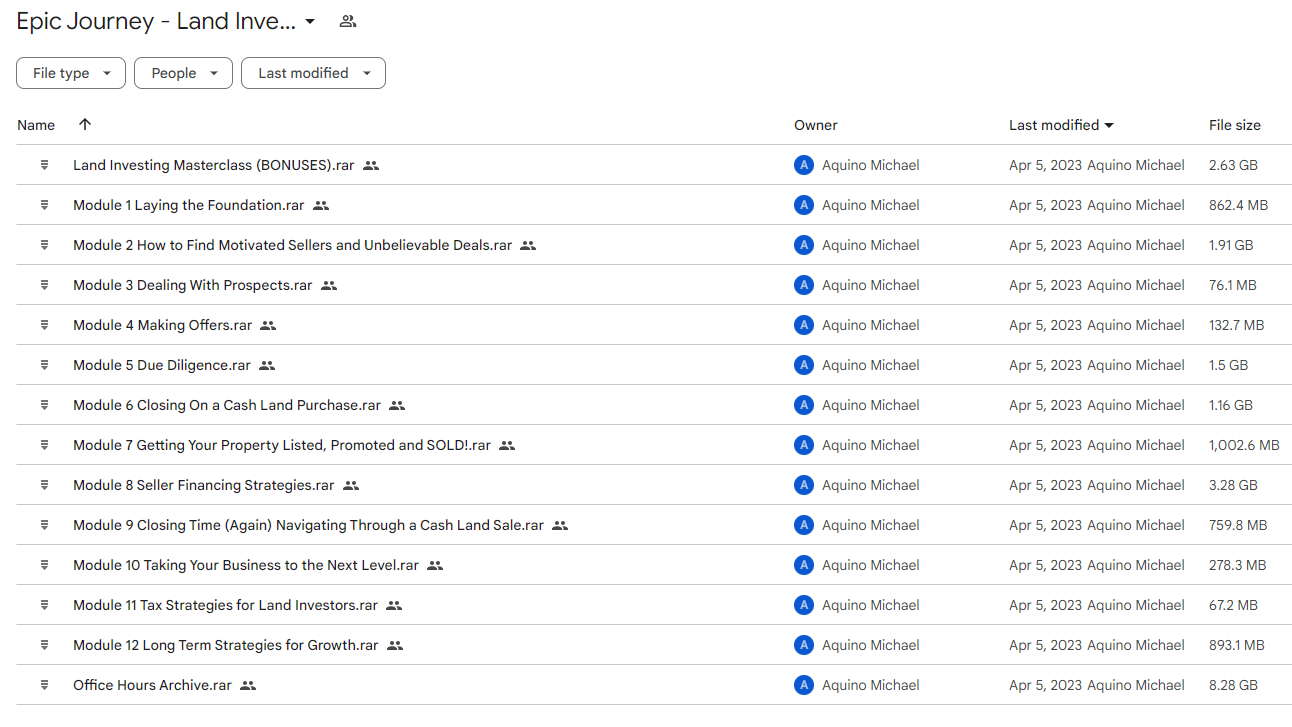Toggle the sort direction arrow next to Name
This screenshot has width=1292, height=727.
click(x=85, y=124)
